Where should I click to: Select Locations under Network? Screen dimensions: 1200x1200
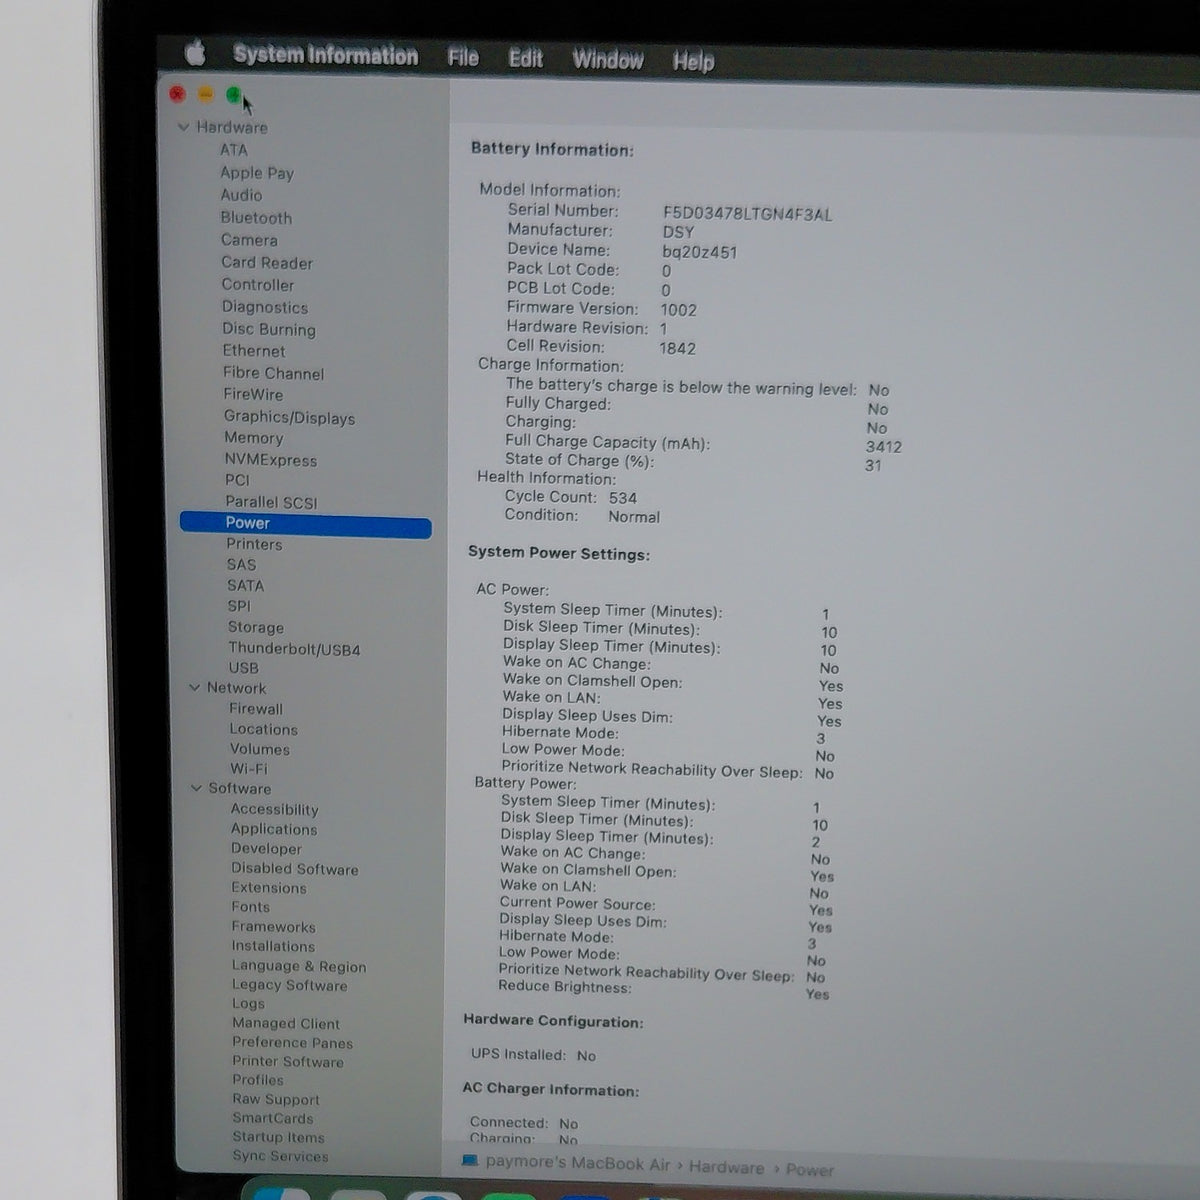pyautogui.click(x=263, y=729)
